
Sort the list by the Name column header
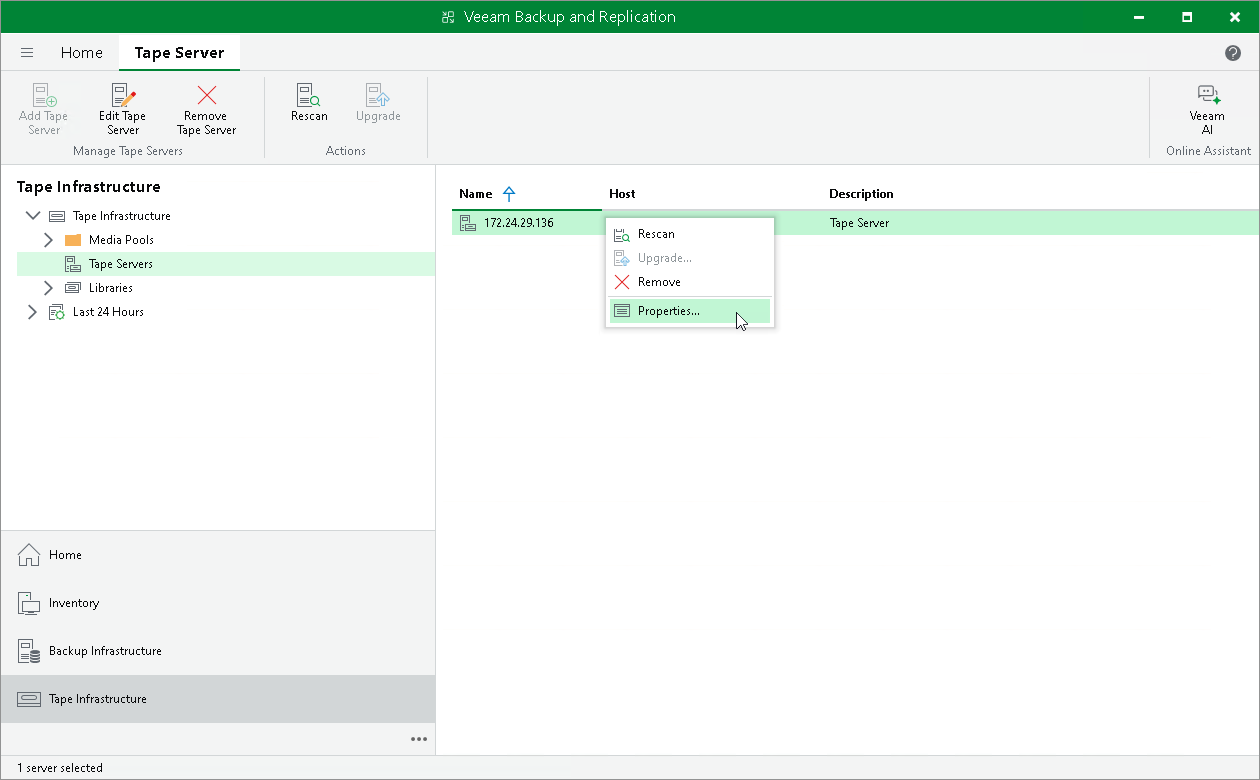(x=476, y=194)
